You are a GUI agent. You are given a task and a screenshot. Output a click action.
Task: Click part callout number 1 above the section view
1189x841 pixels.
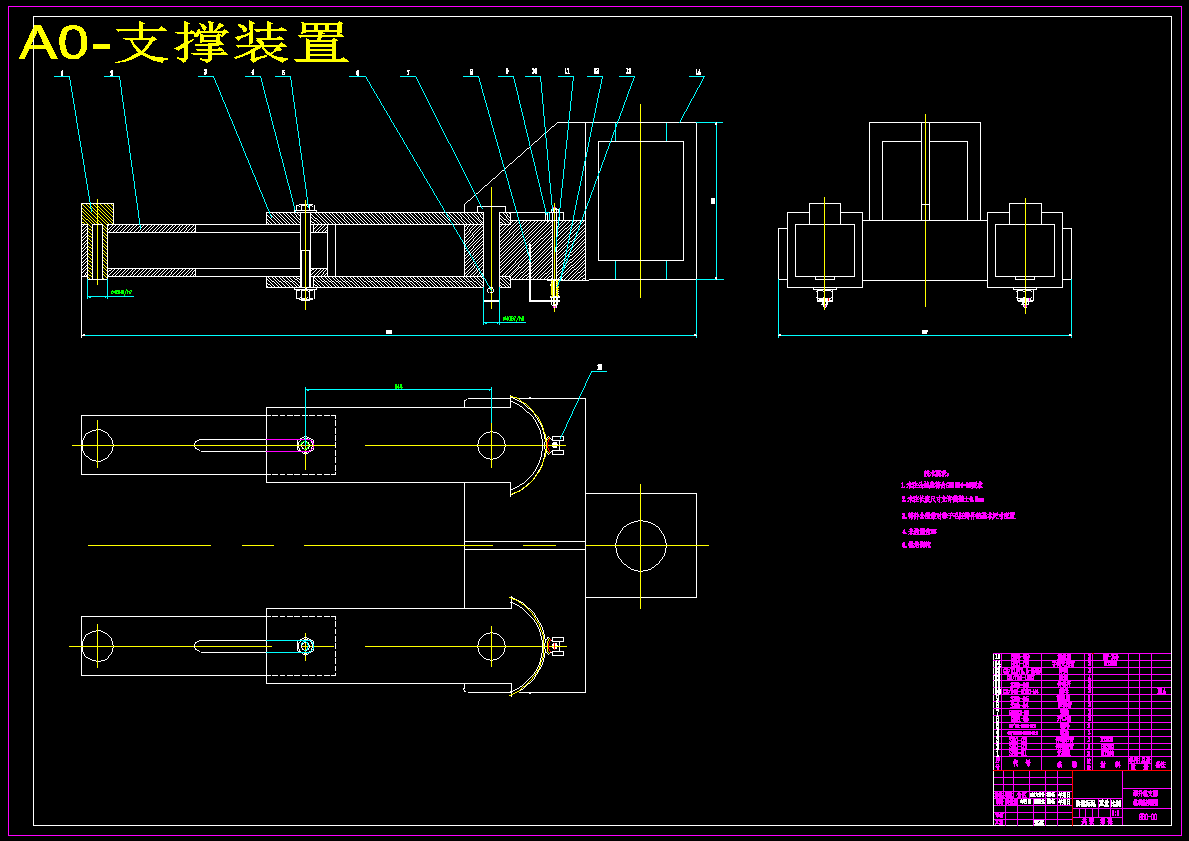(62, 73)
